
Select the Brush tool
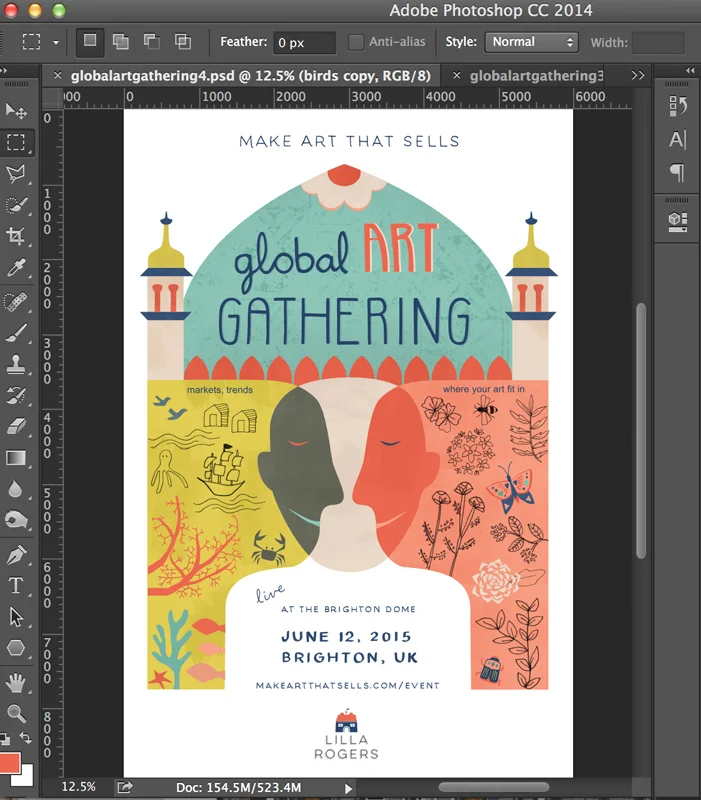[x=16, y=333]
